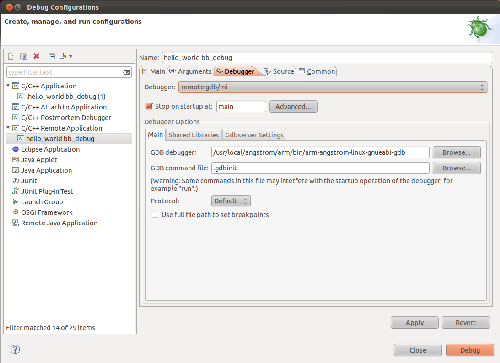Browse for GDB command file
Image resolution: width=500 pixels, height=363 pixels.
tap(457, 168)
